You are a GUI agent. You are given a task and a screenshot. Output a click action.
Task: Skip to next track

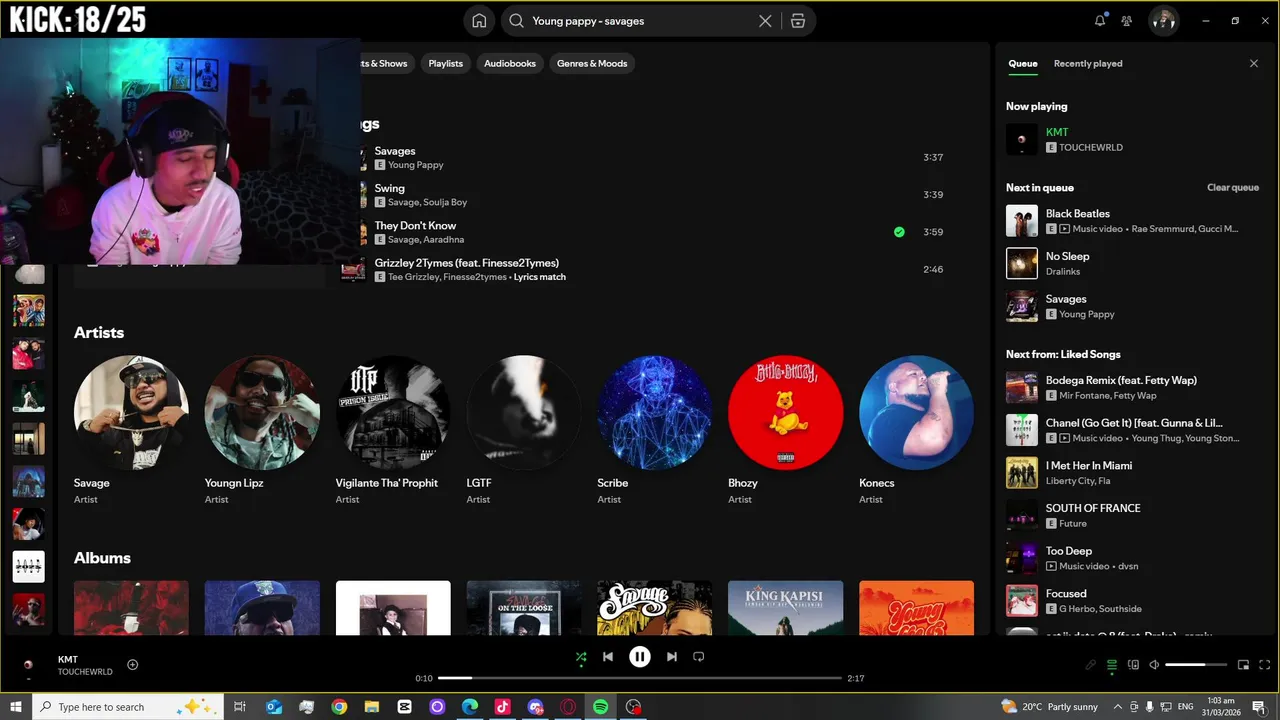(x=672, y=657)
